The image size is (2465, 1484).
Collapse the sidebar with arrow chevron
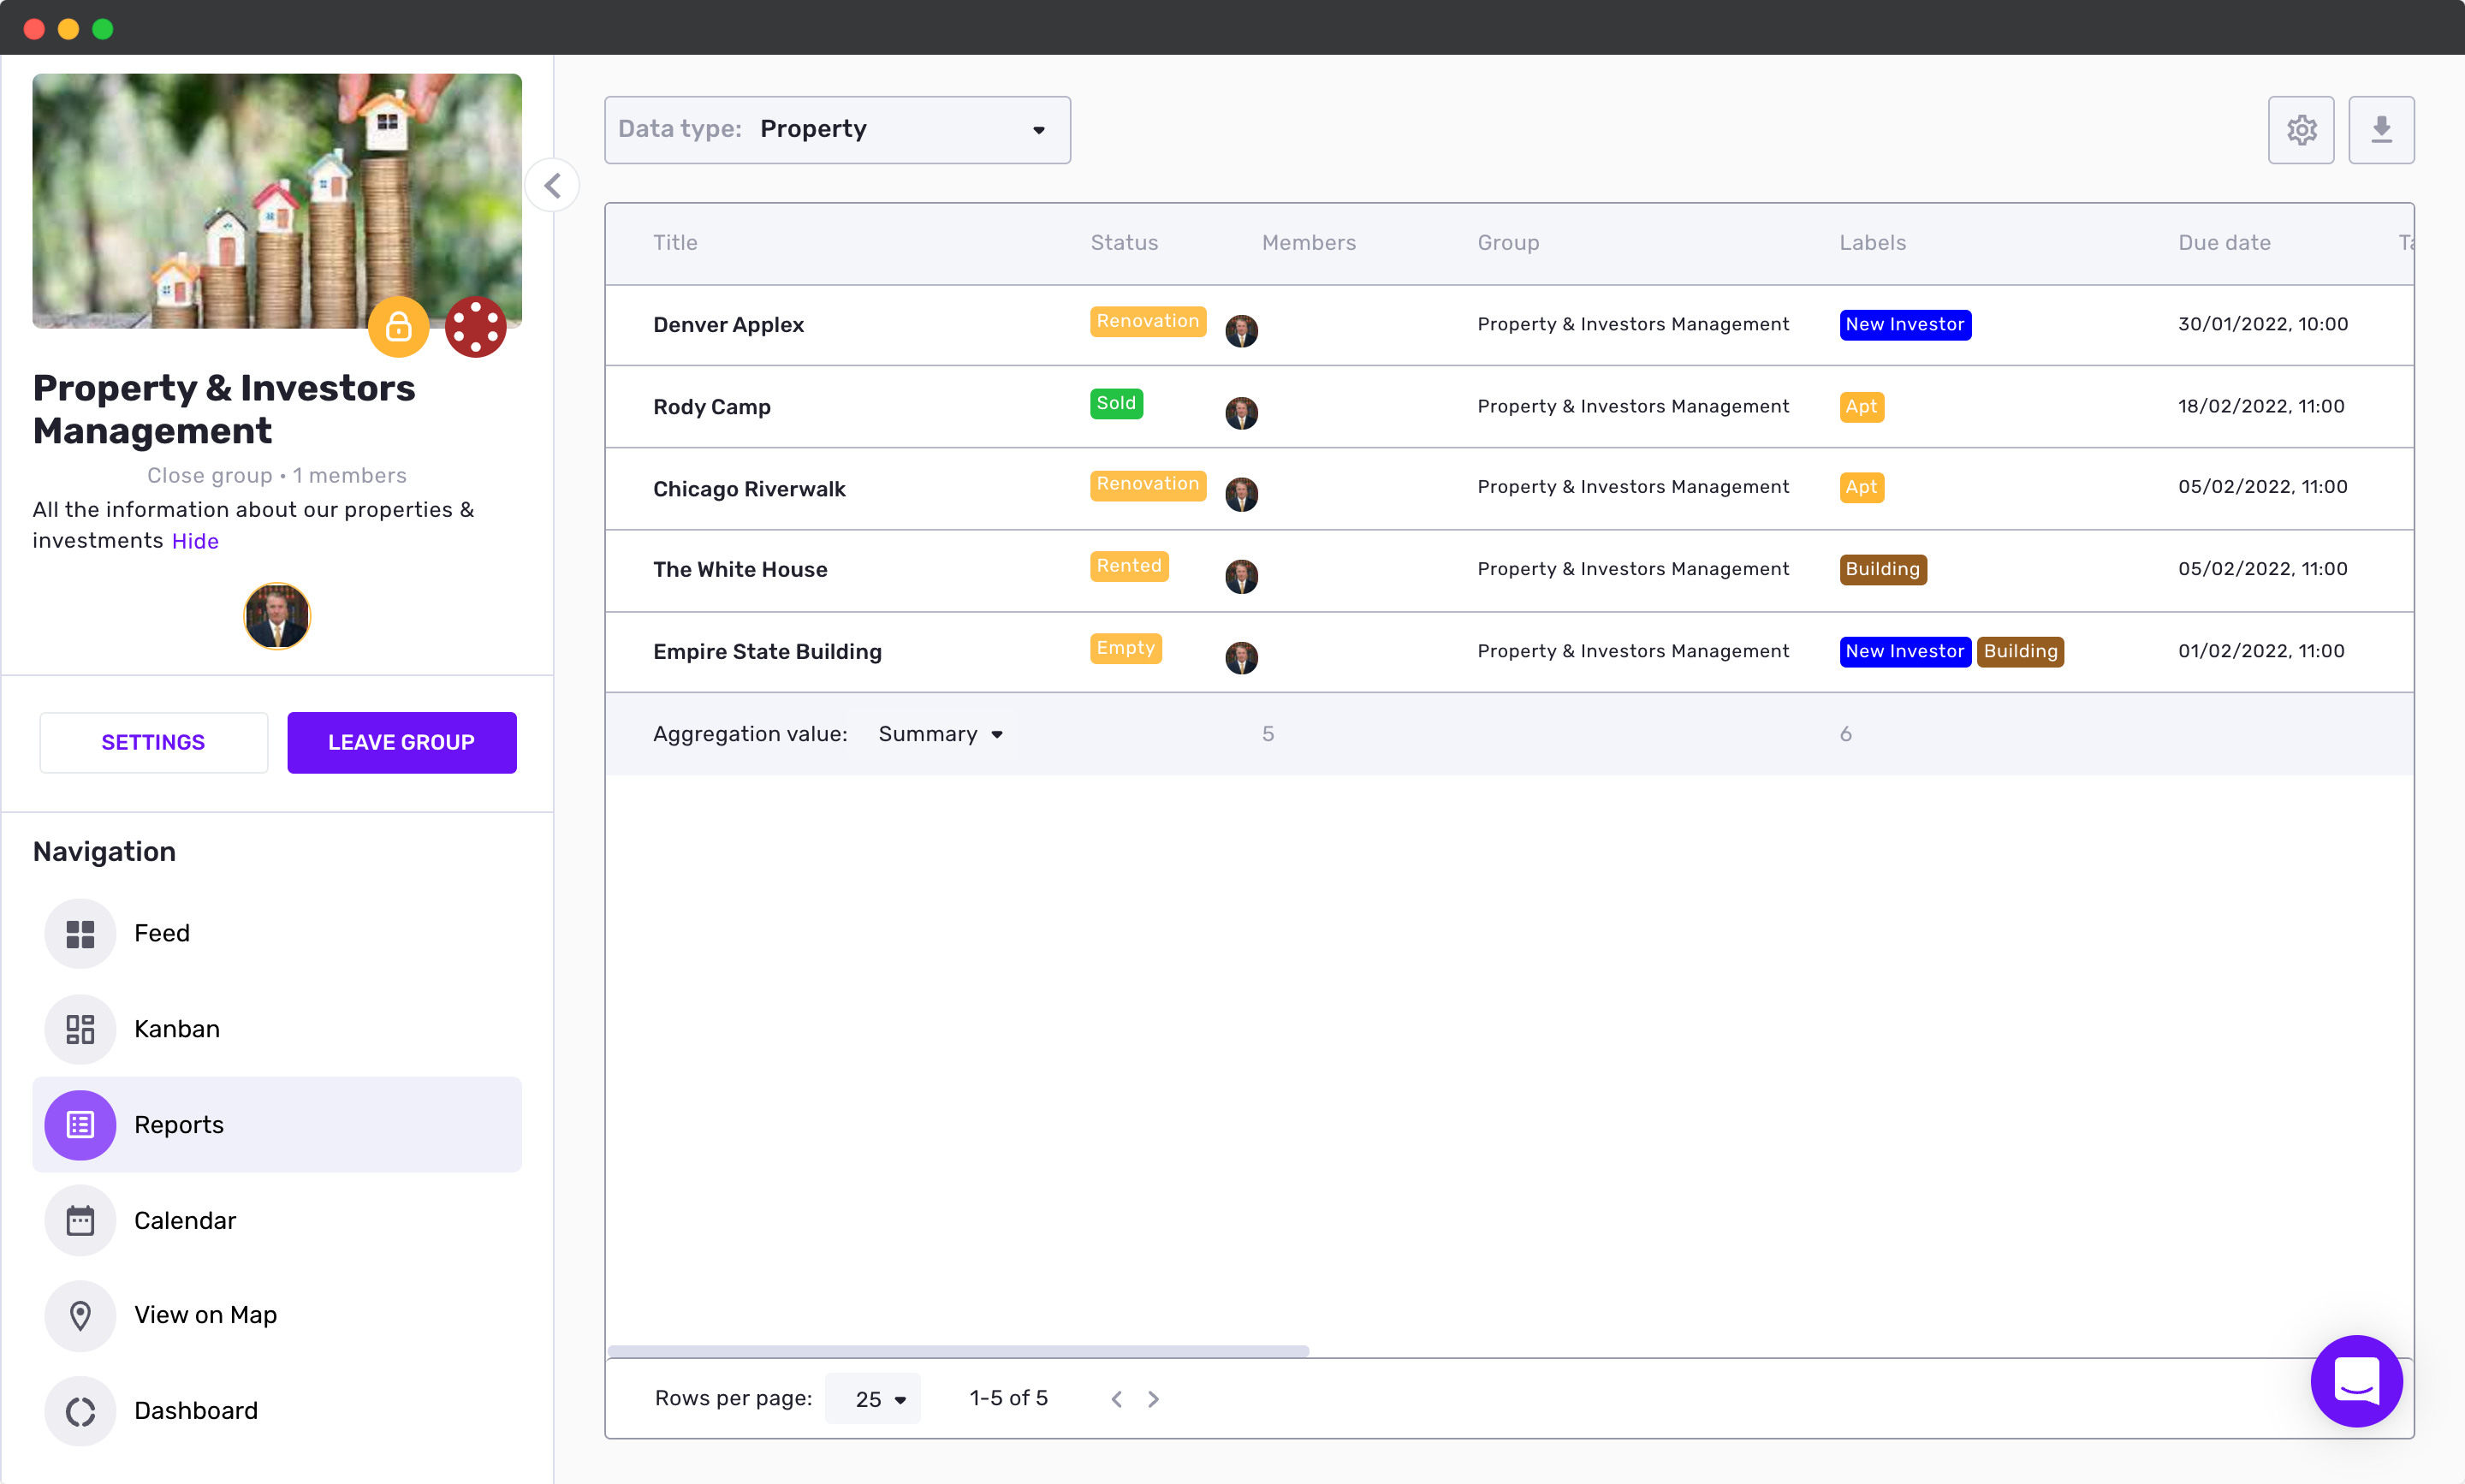tap(552, 185)
